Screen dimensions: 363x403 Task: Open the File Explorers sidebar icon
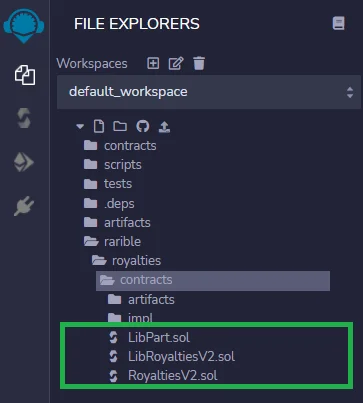[25, 75]
